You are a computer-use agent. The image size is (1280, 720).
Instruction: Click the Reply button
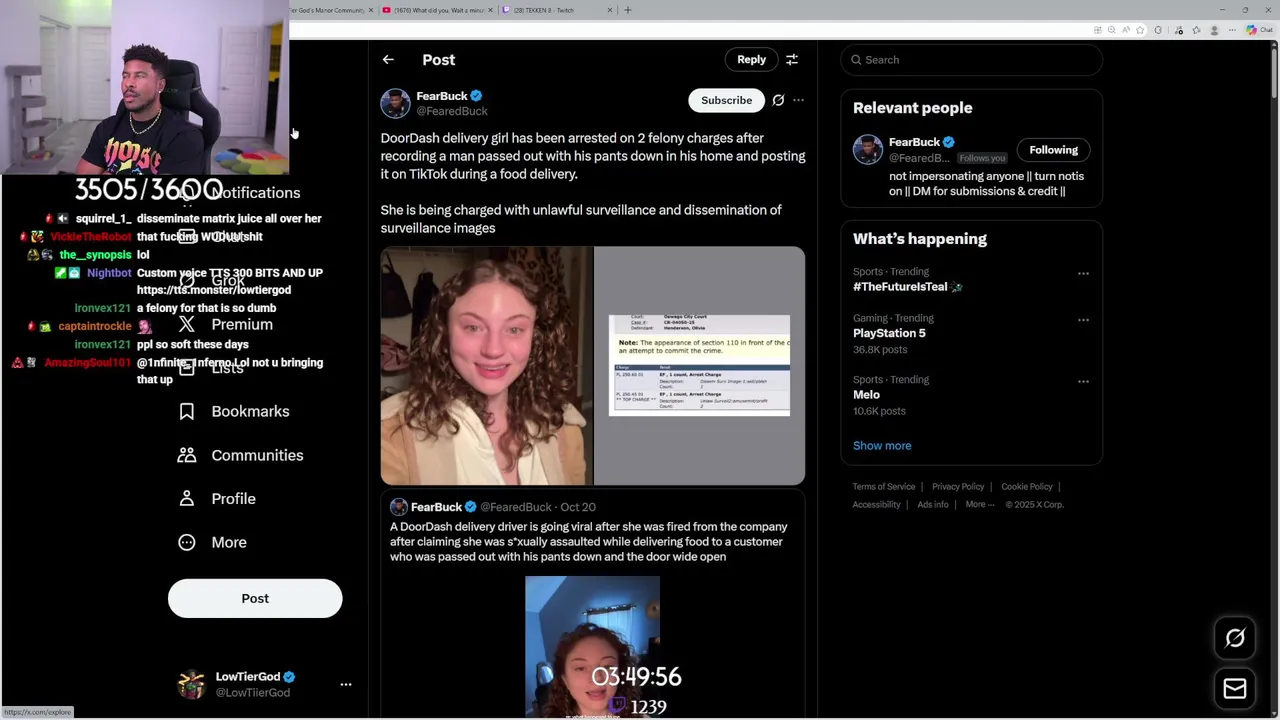(x=751, y=60)
